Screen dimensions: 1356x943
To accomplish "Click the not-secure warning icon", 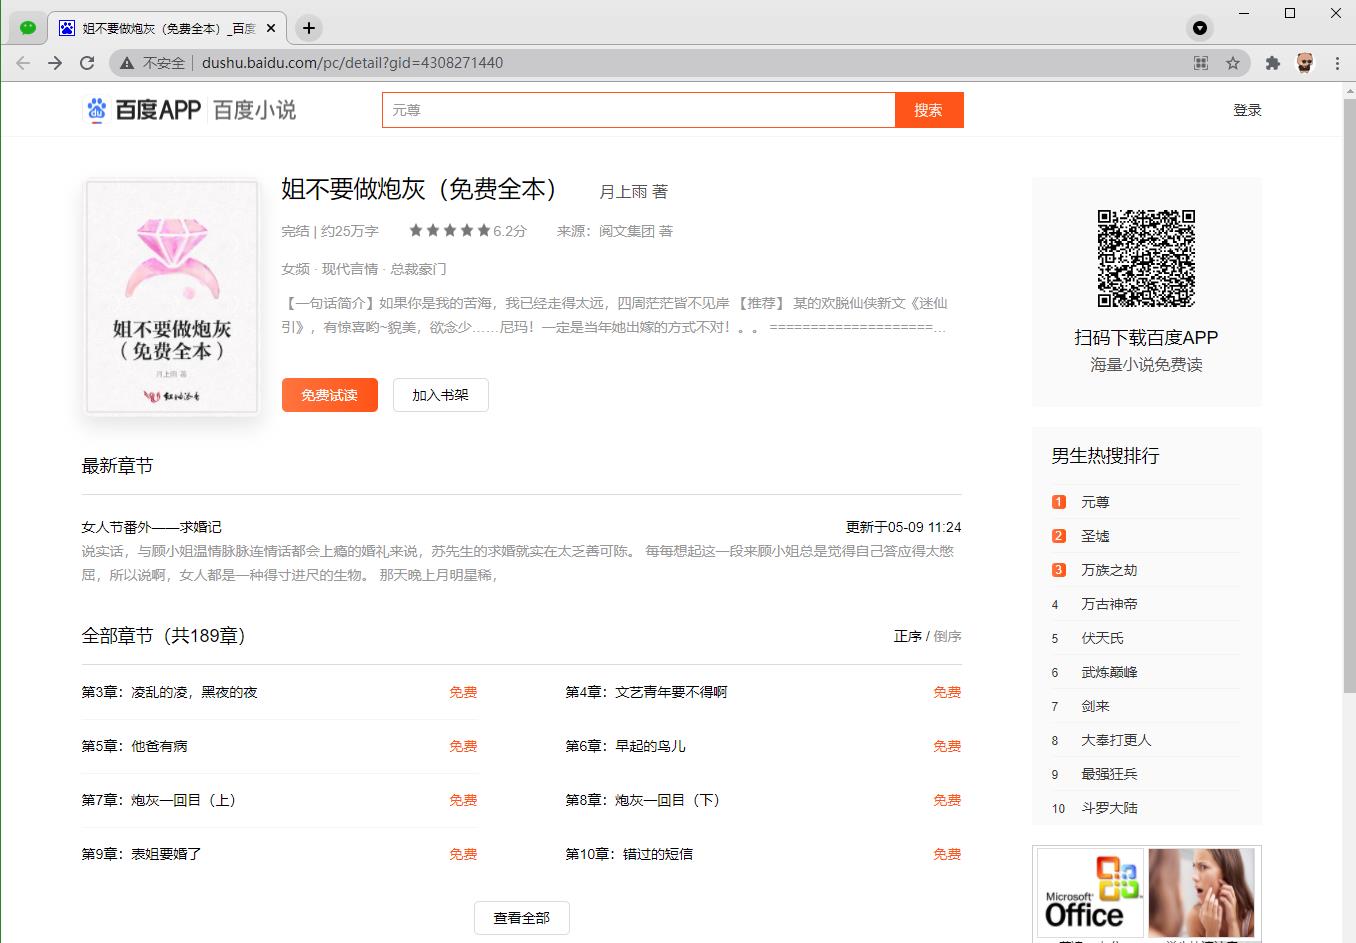I will pos(127,63).
